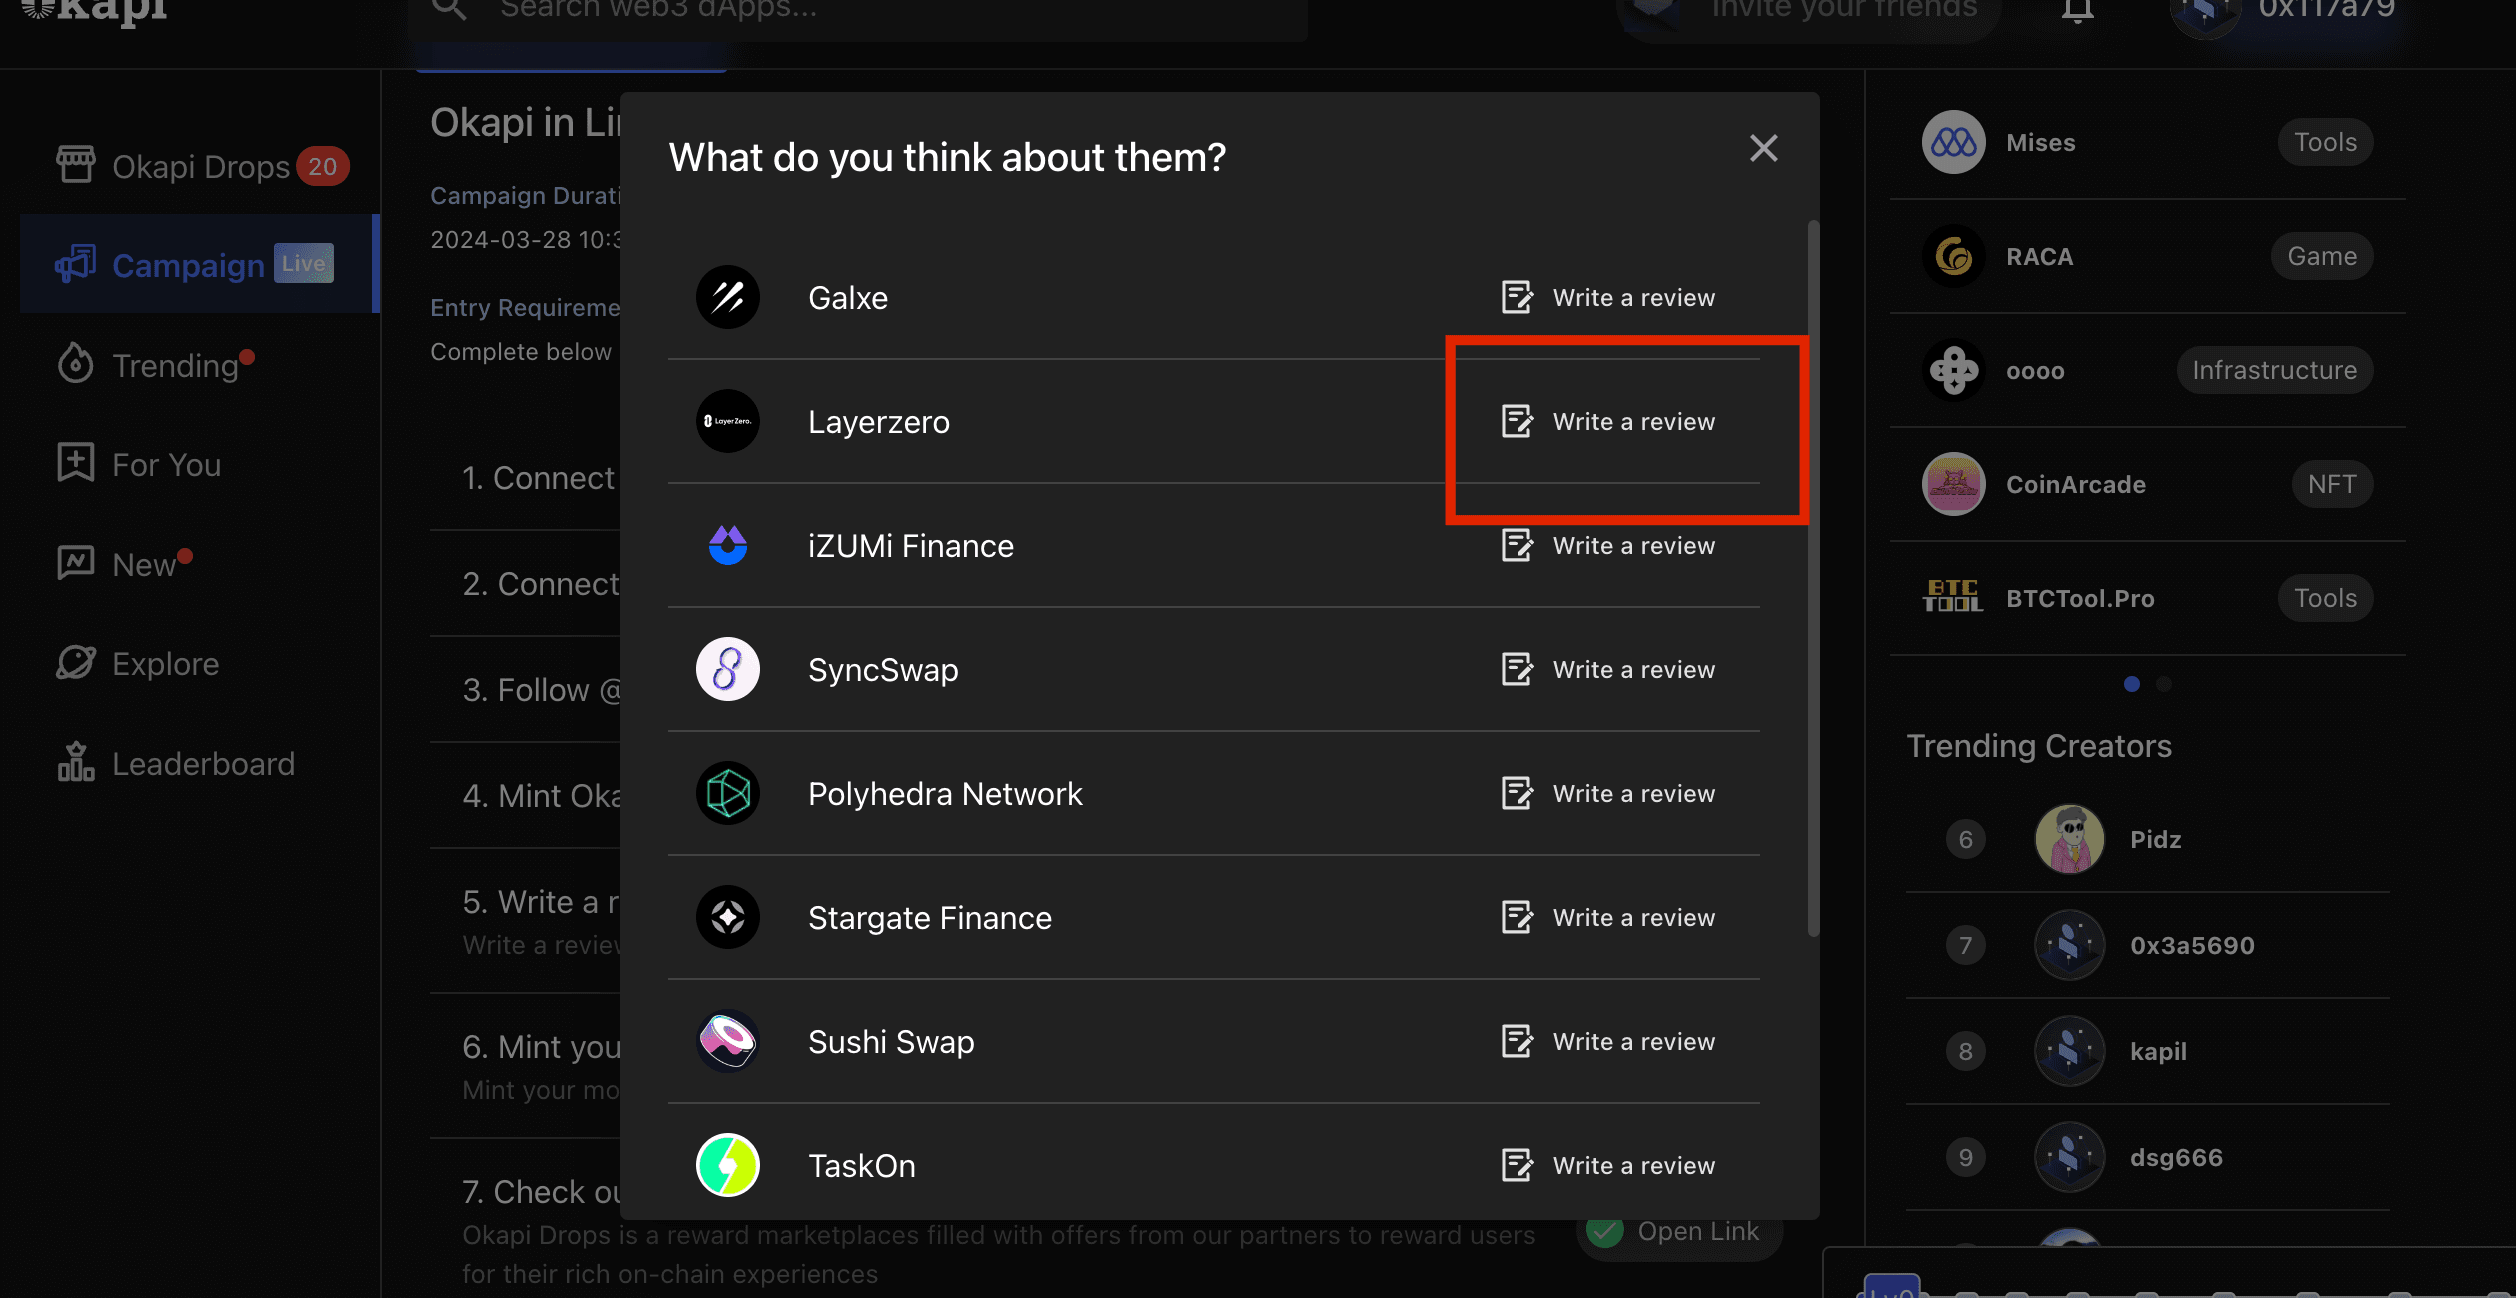This screenshot has width=2516, height=1298.
Task: Open the Campaign section in sidebar
Action: 198,264
